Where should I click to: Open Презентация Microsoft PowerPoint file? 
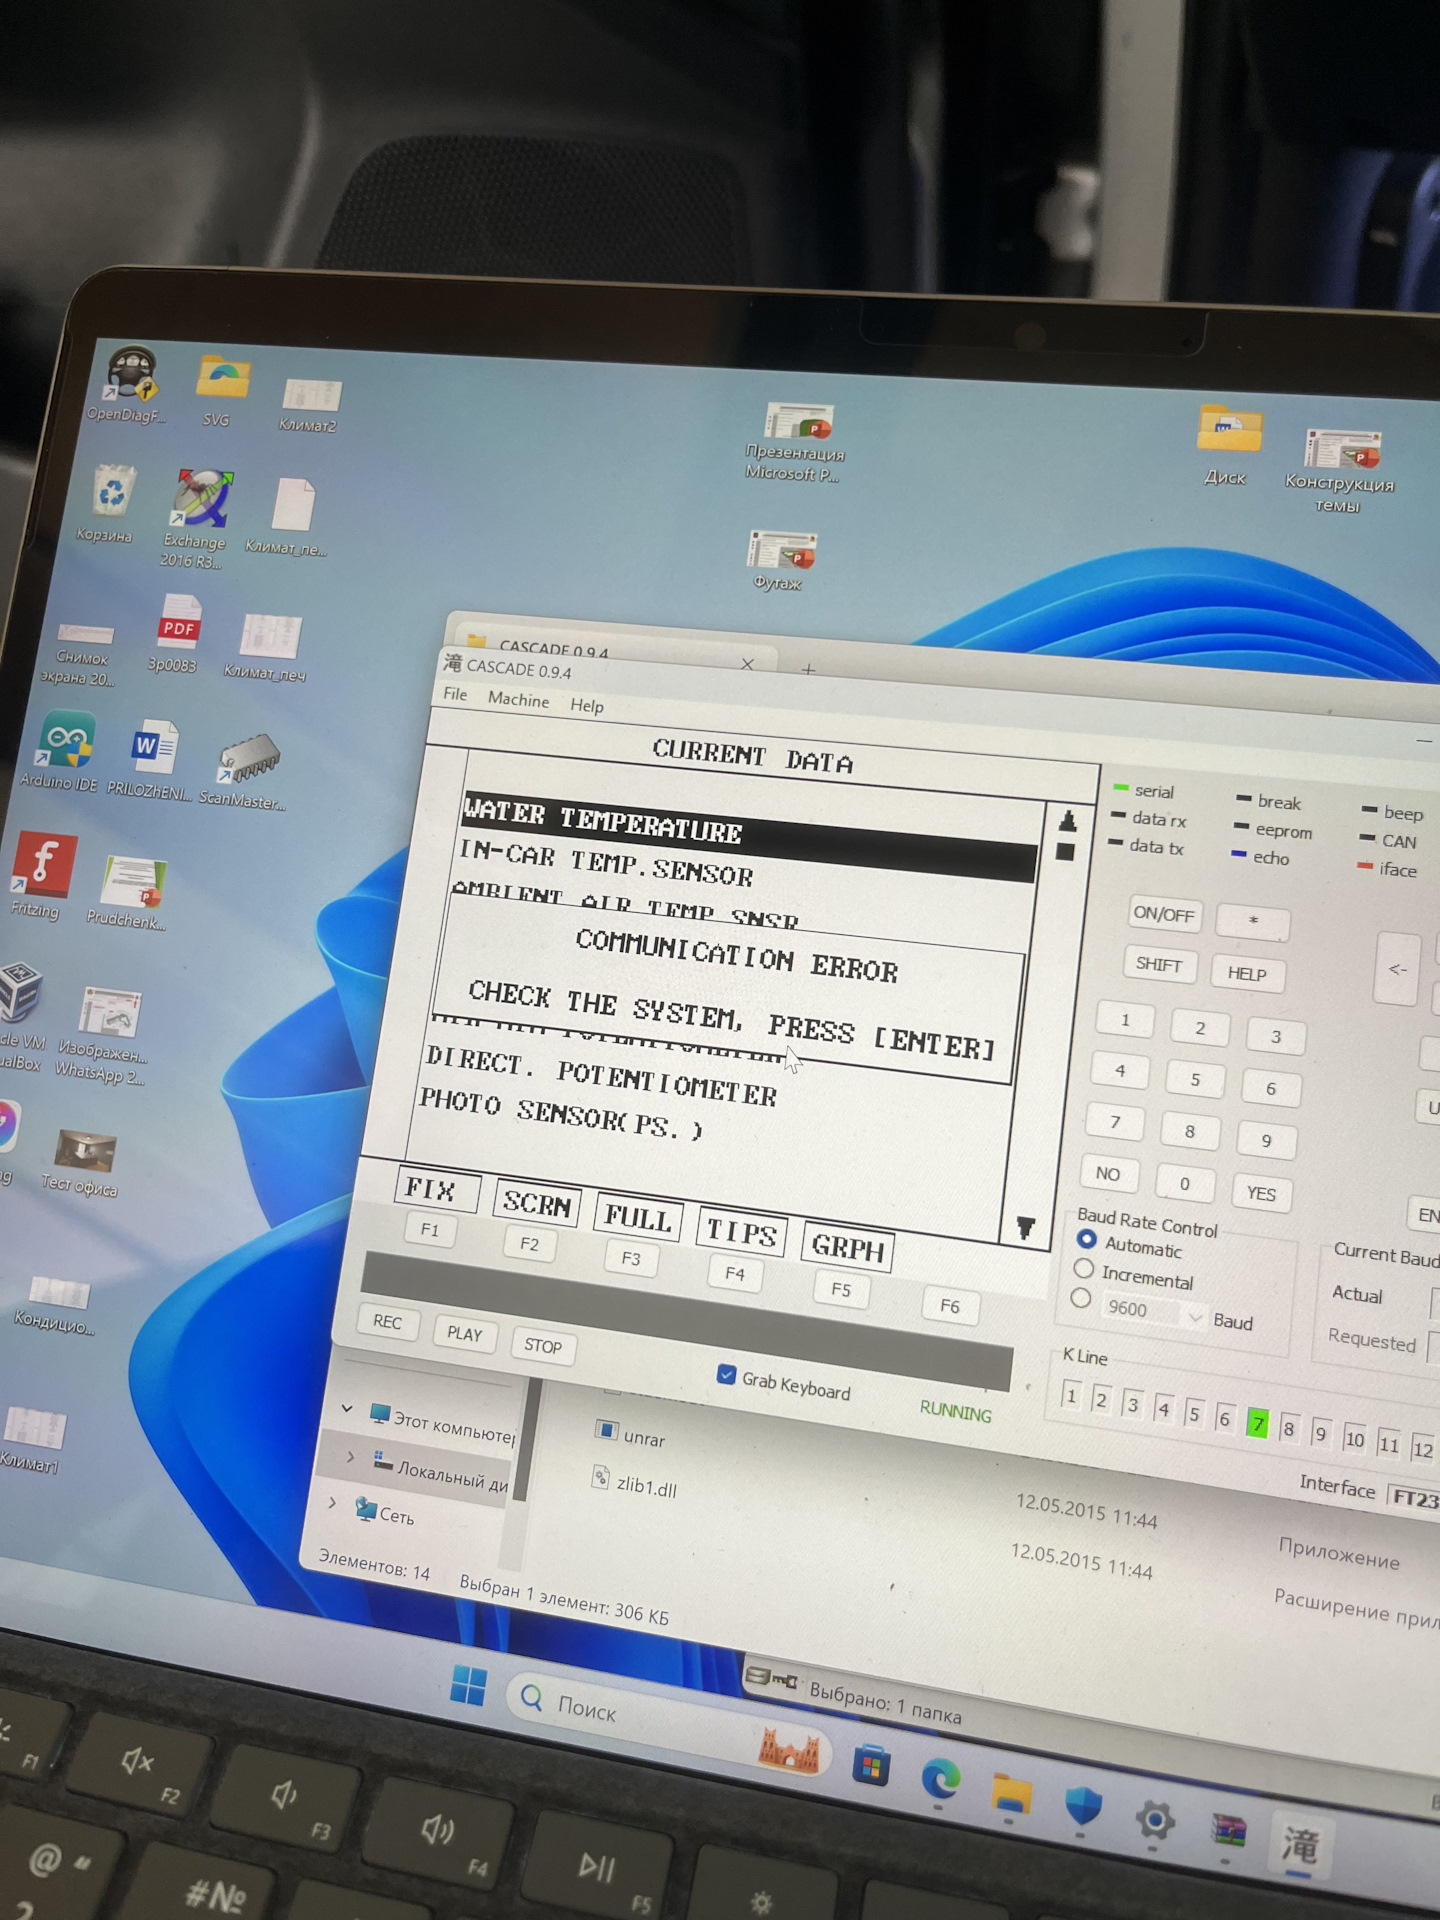click(796, 442)
